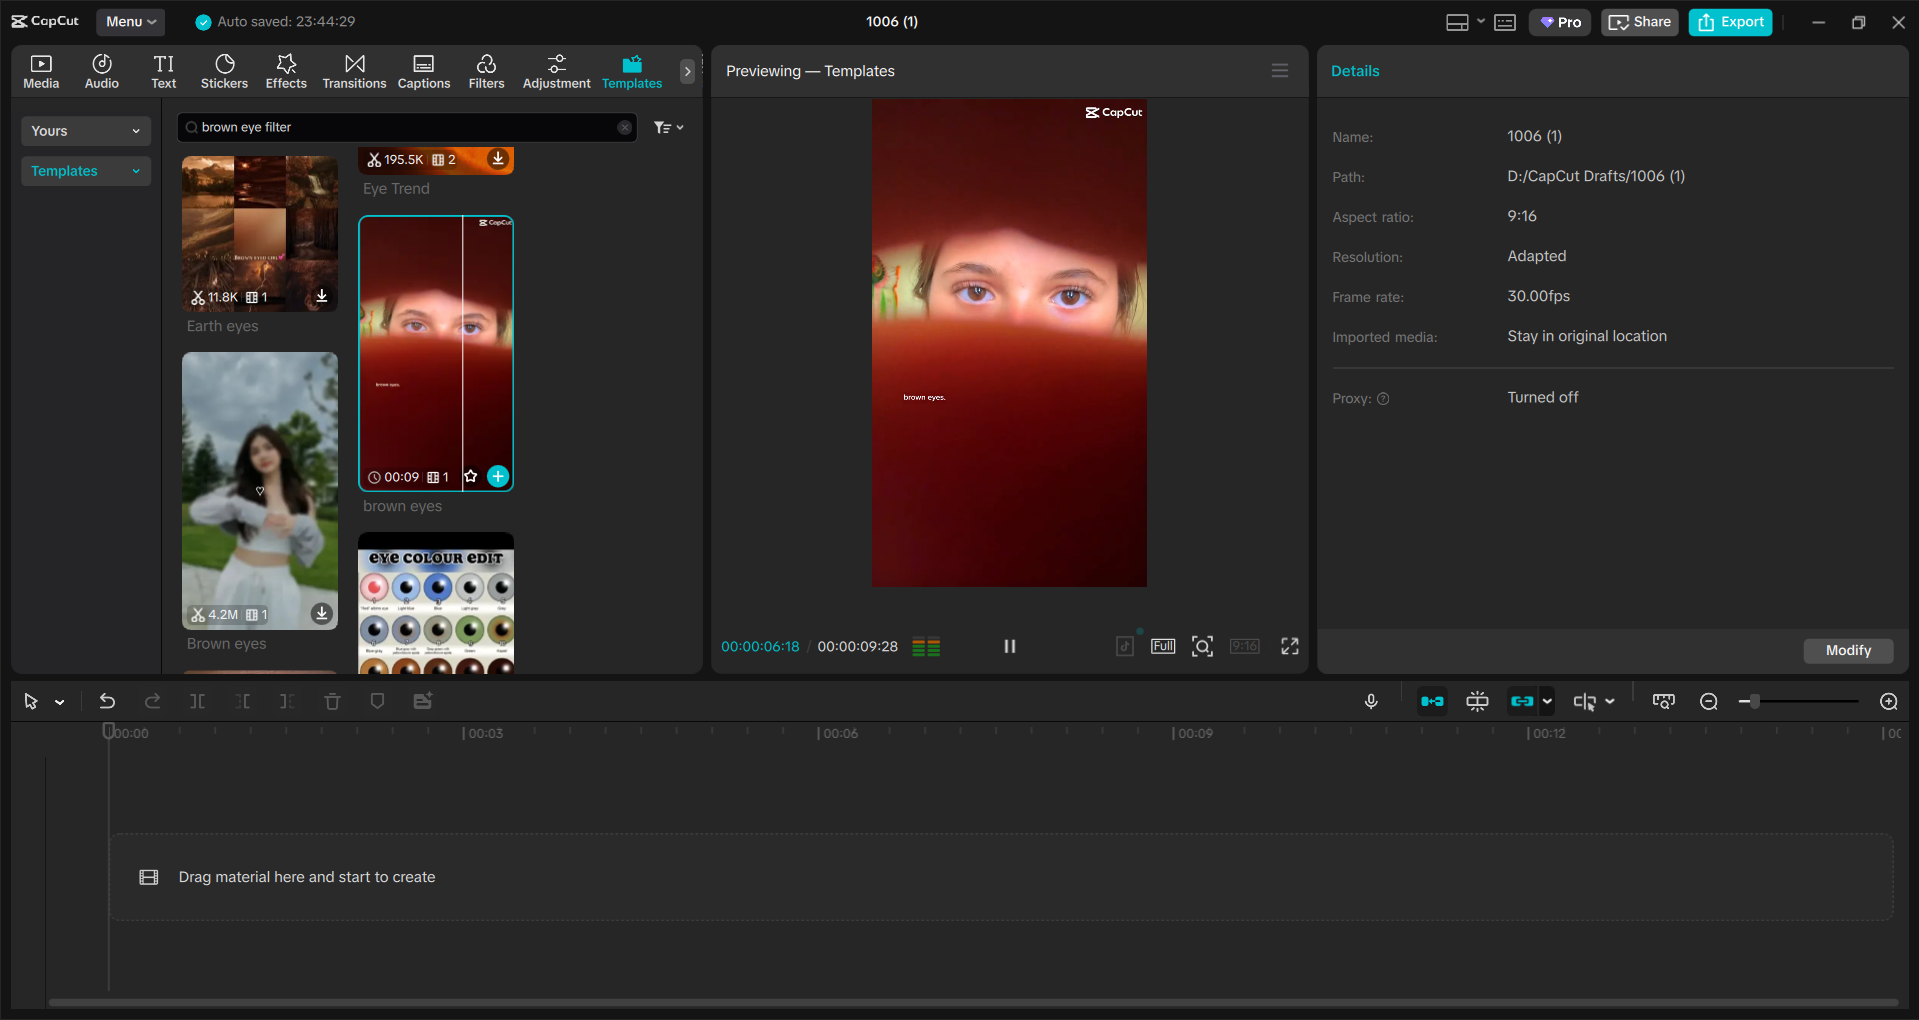Open the Media panel

(x=40, y=70)
